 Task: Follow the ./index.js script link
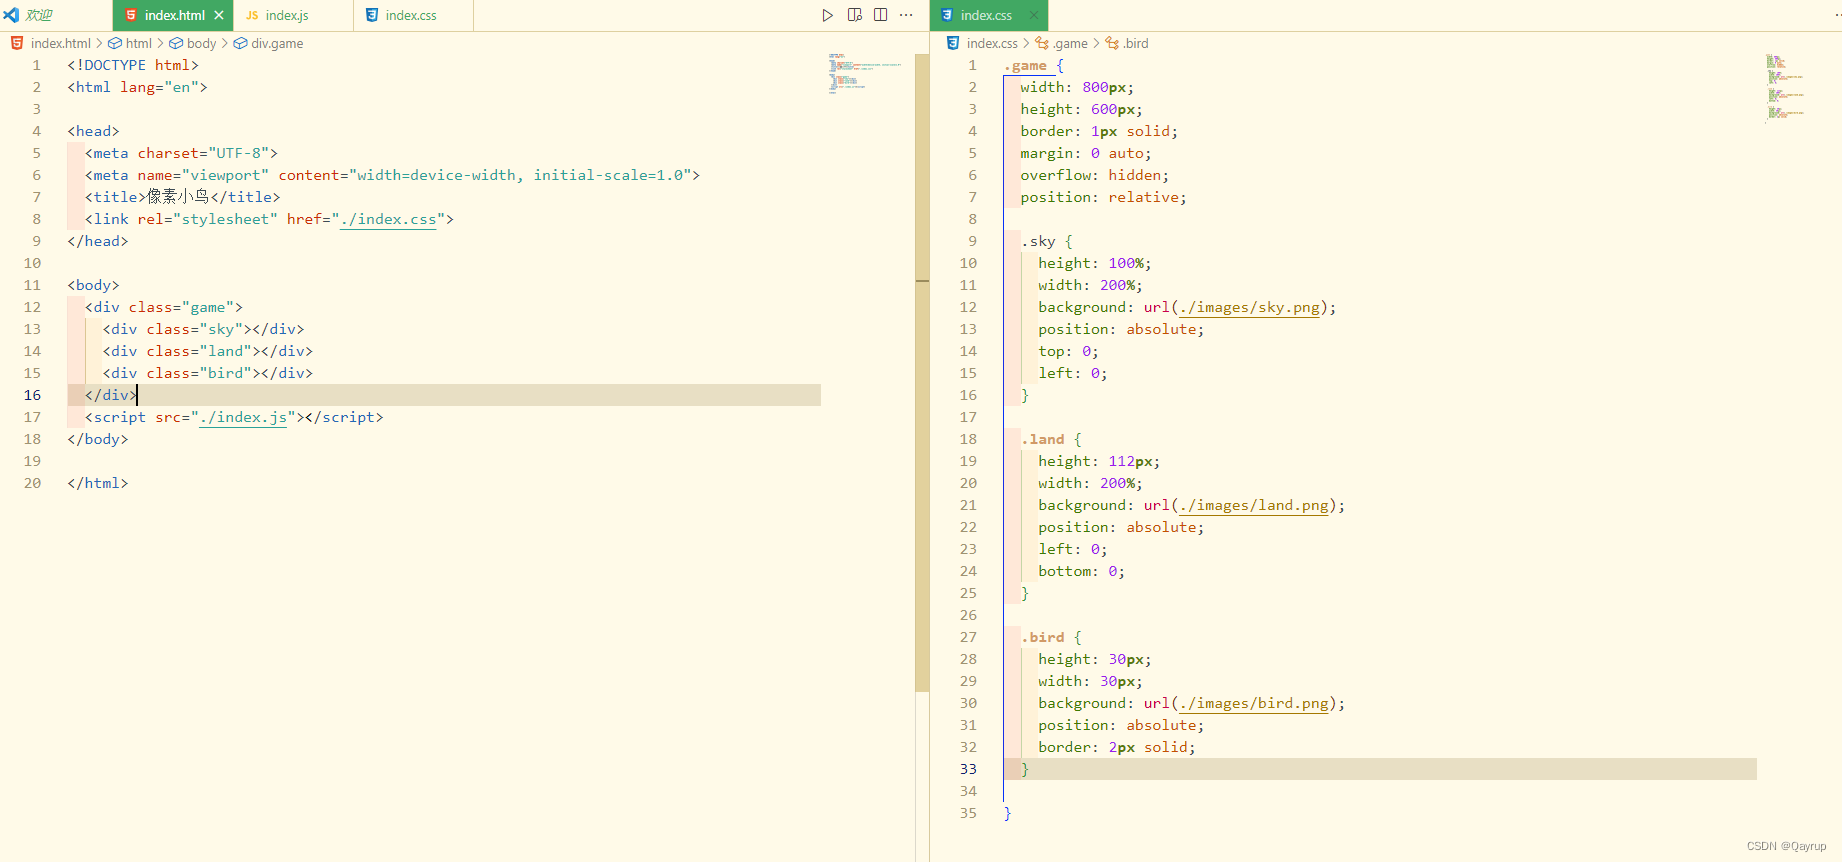[243, 417]
